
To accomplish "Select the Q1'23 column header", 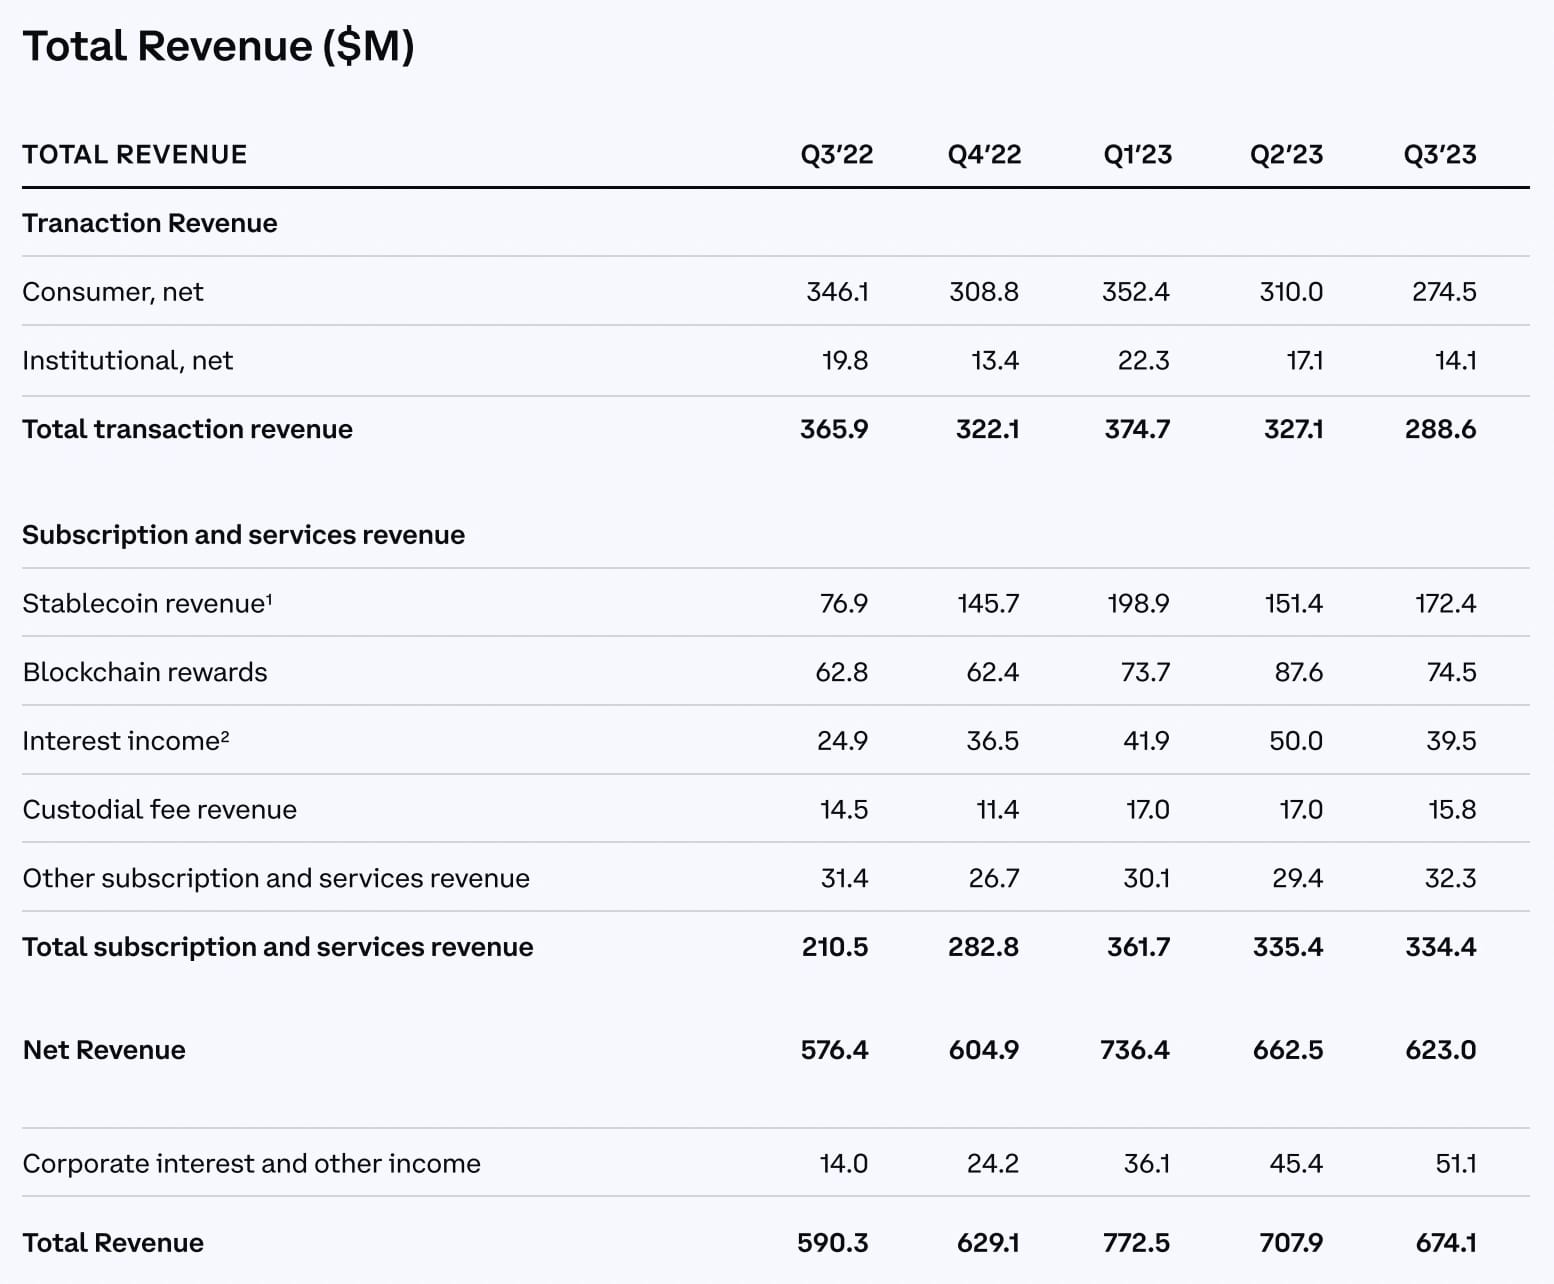I will pyautogui.click(x=1137, y=154).
